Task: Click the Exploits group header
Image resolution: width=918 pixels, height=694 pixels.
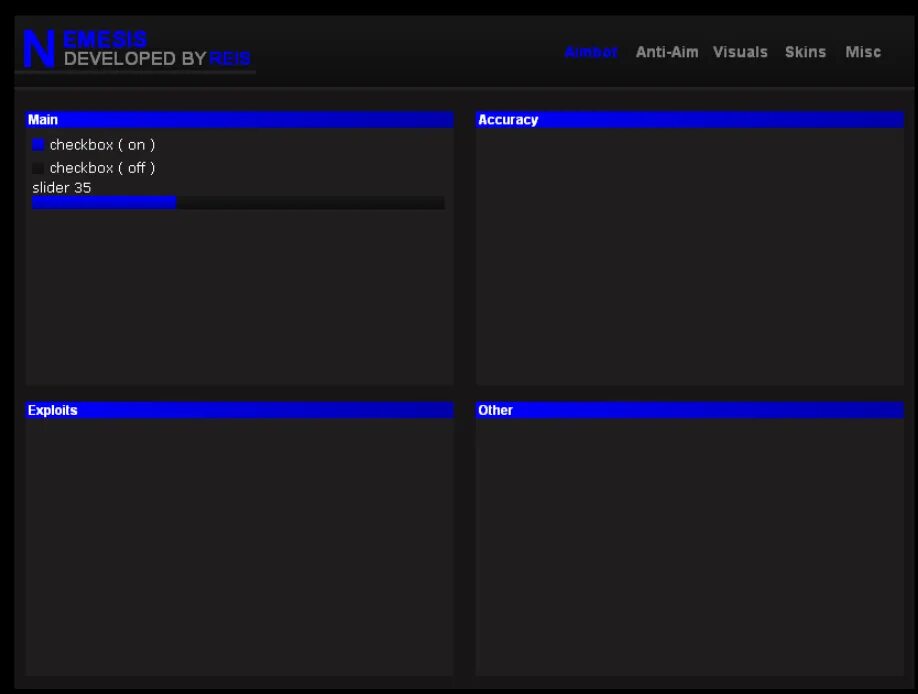Action: (239, 410)
